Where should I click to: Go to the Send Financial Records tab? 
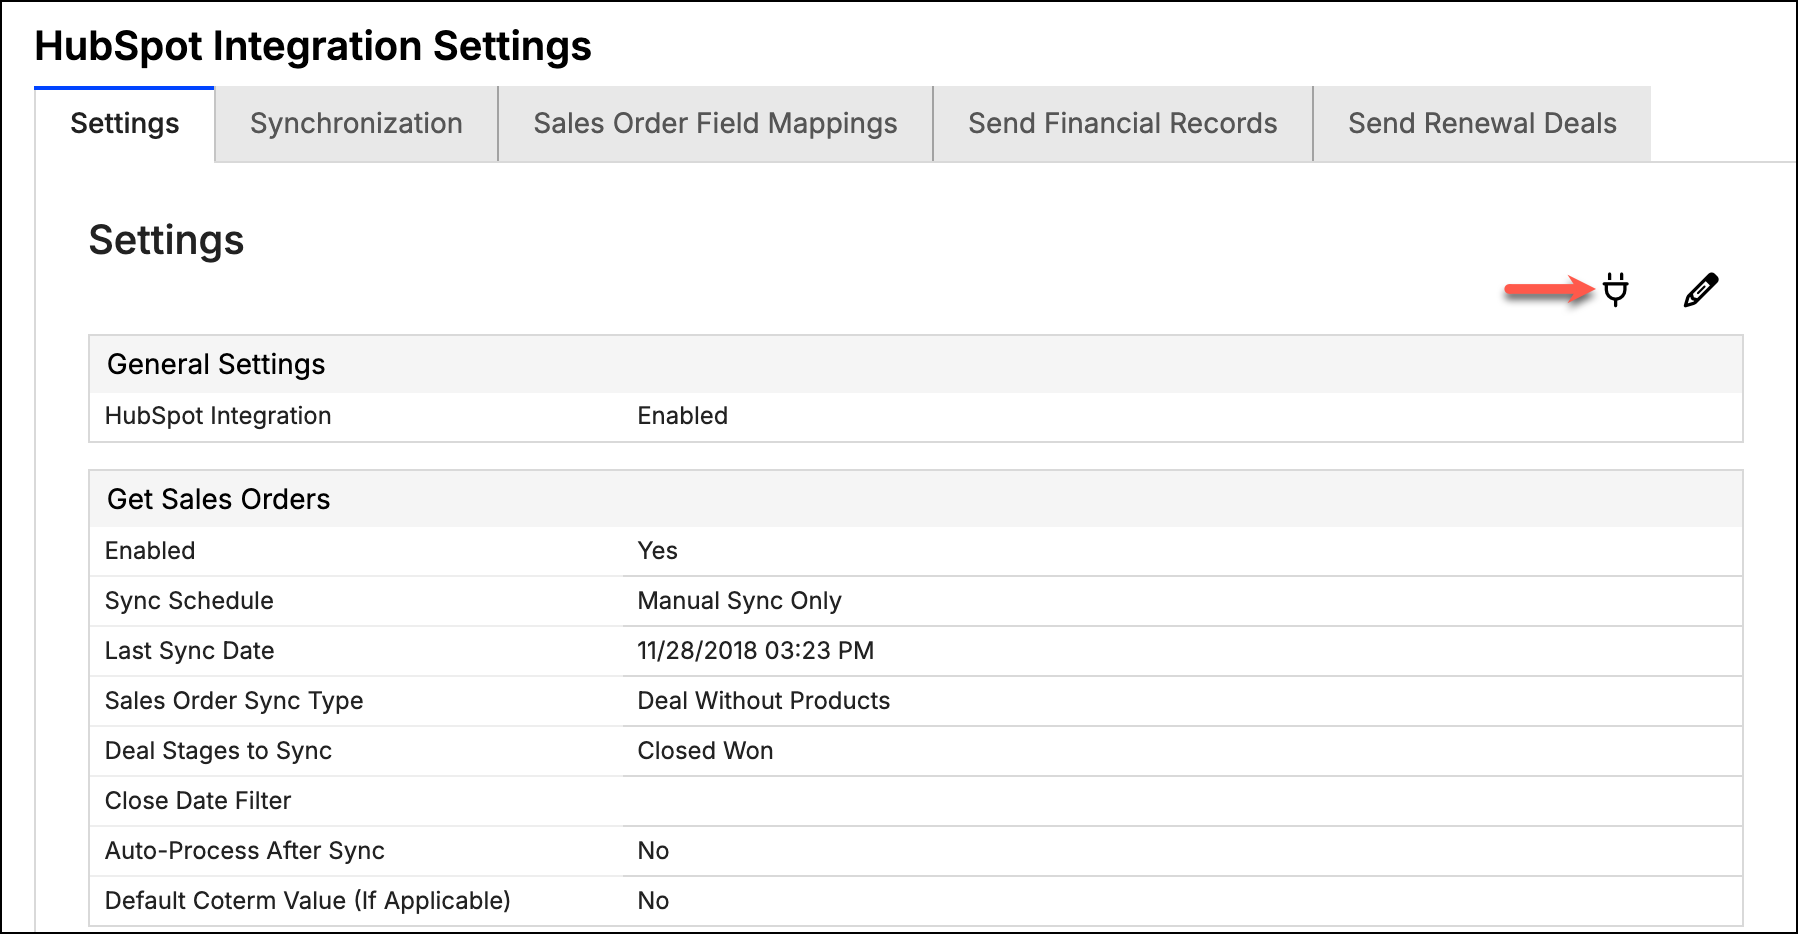(x=1122, y=124)
